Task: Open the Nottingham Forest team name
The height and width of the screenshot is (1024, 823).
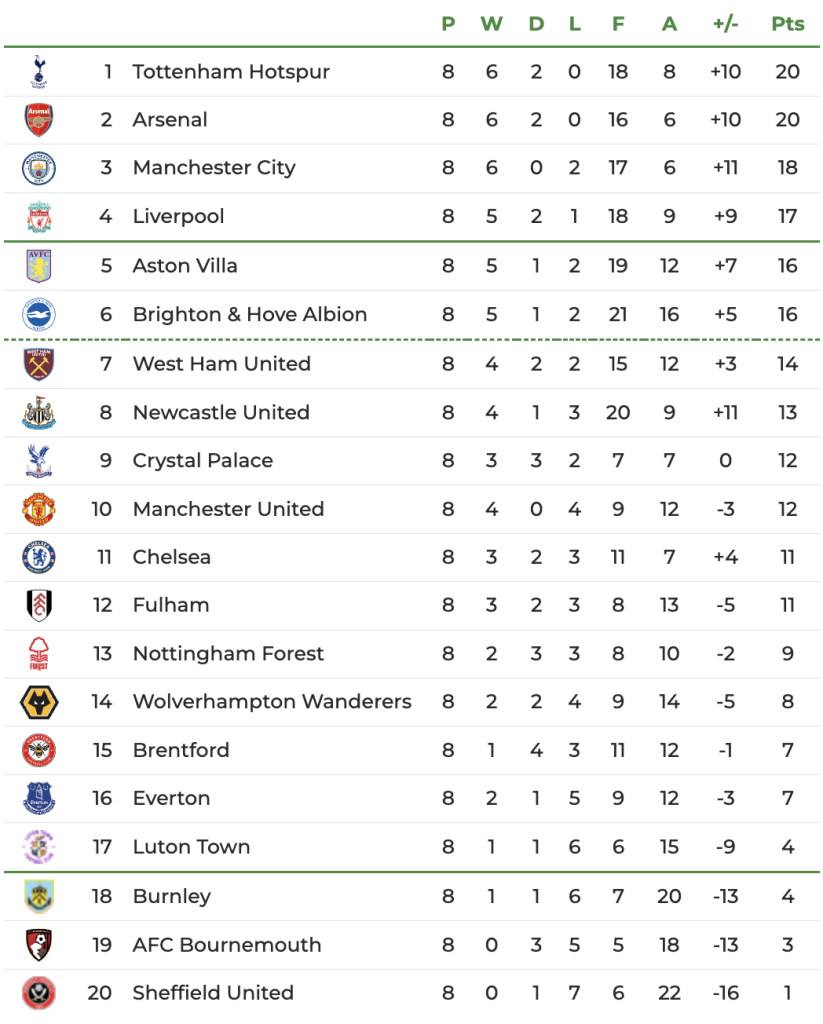Action: pos(228,654)
